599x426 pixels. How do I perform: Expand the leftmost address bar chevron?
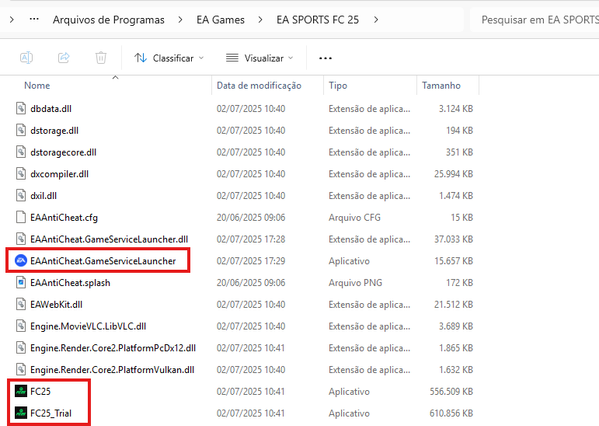[12, 19]
